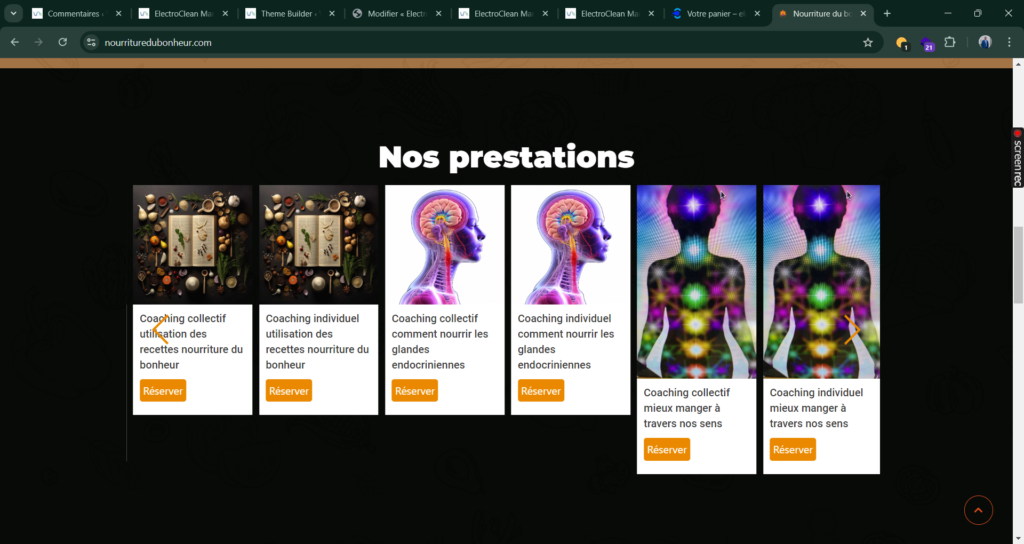Open Chrome three-dot menu
The height and width of the screenshot is (544, 1024).
pos(1009,42)
